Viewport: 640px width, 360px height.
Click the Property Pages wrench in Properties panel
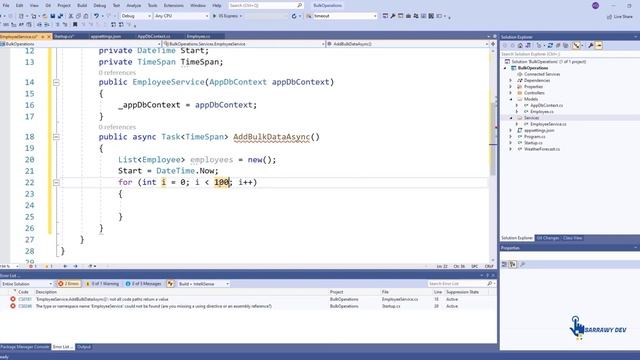point(522,264)
